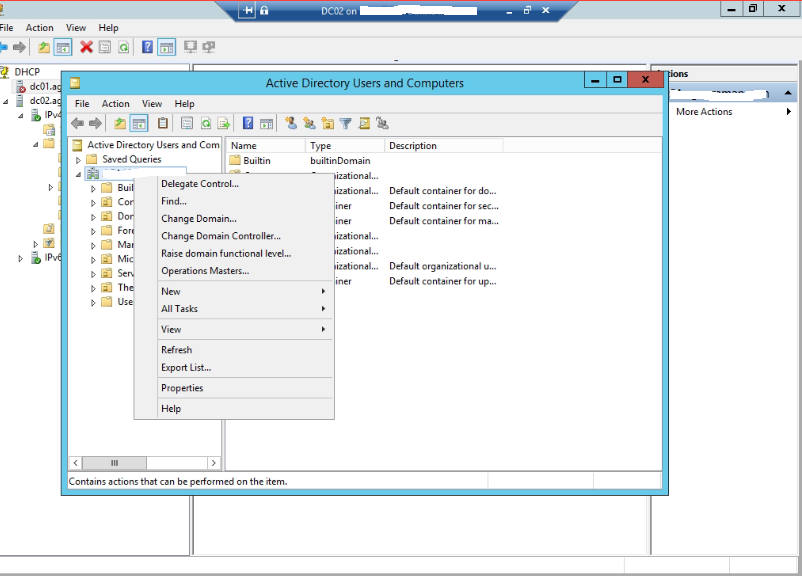Open the View menu of the DHCP window
The height and width of the screenshot is (576, 802).
click(76, 28)
